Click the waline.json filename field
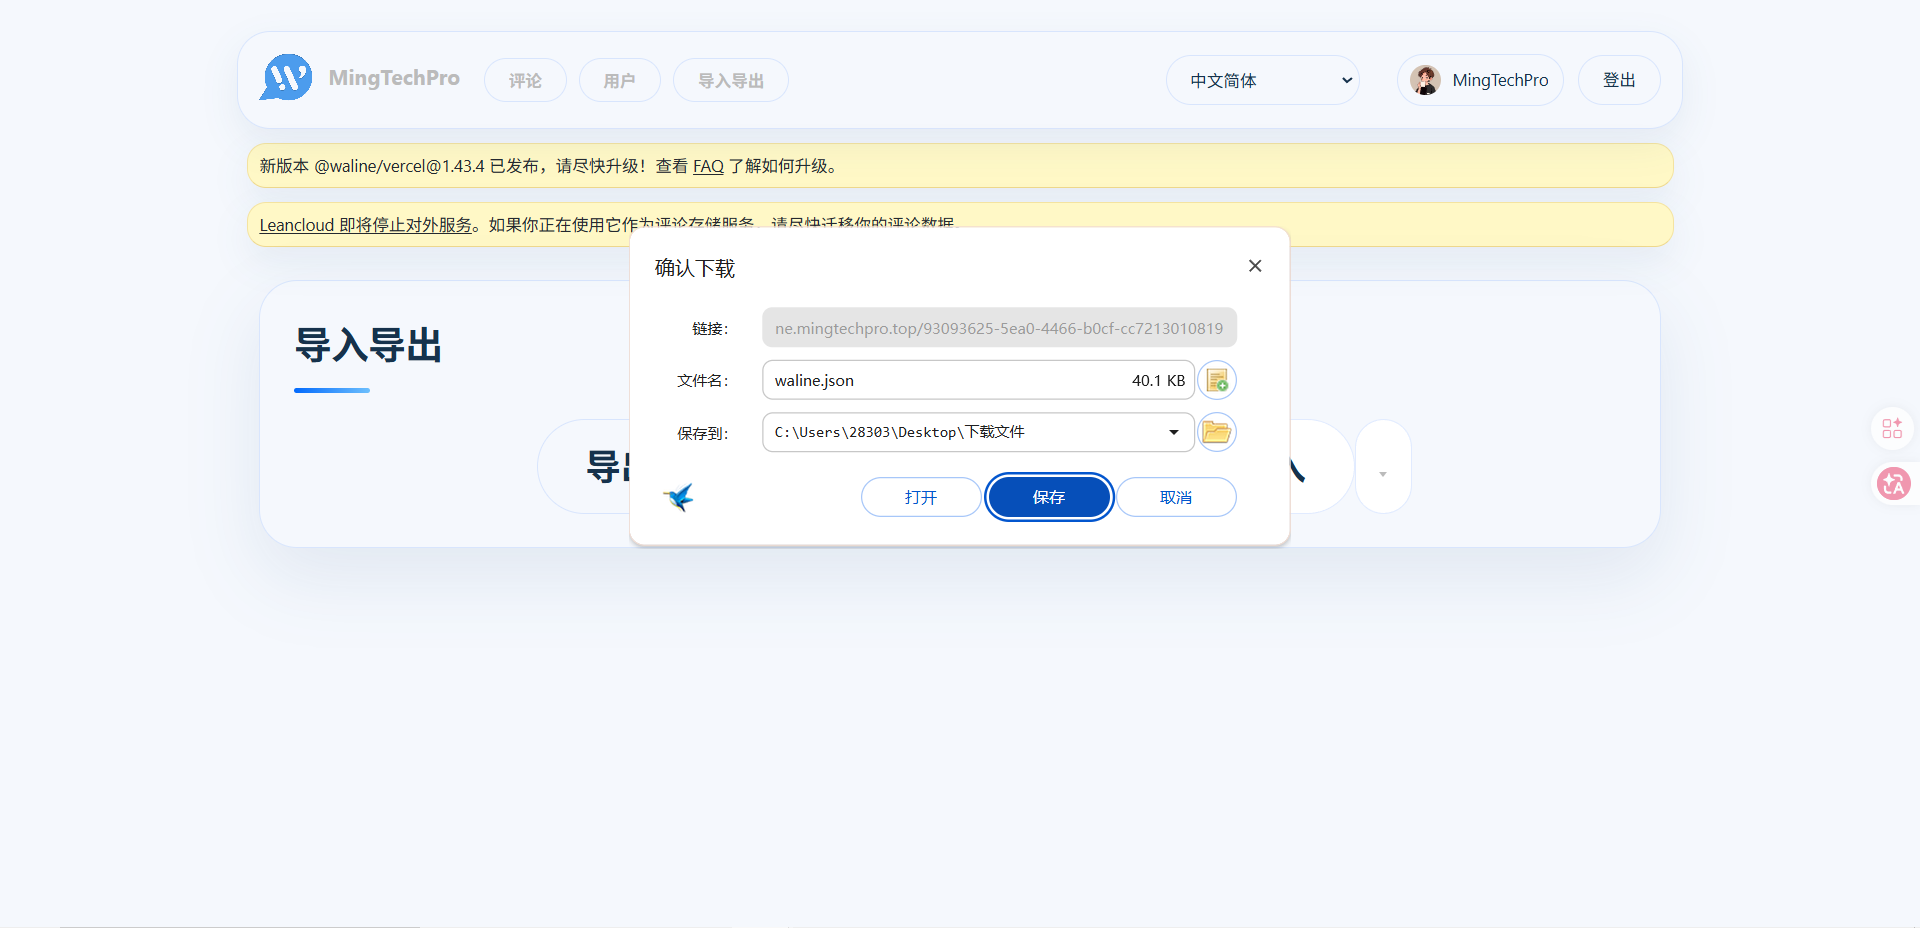 (x=978, y=380)
